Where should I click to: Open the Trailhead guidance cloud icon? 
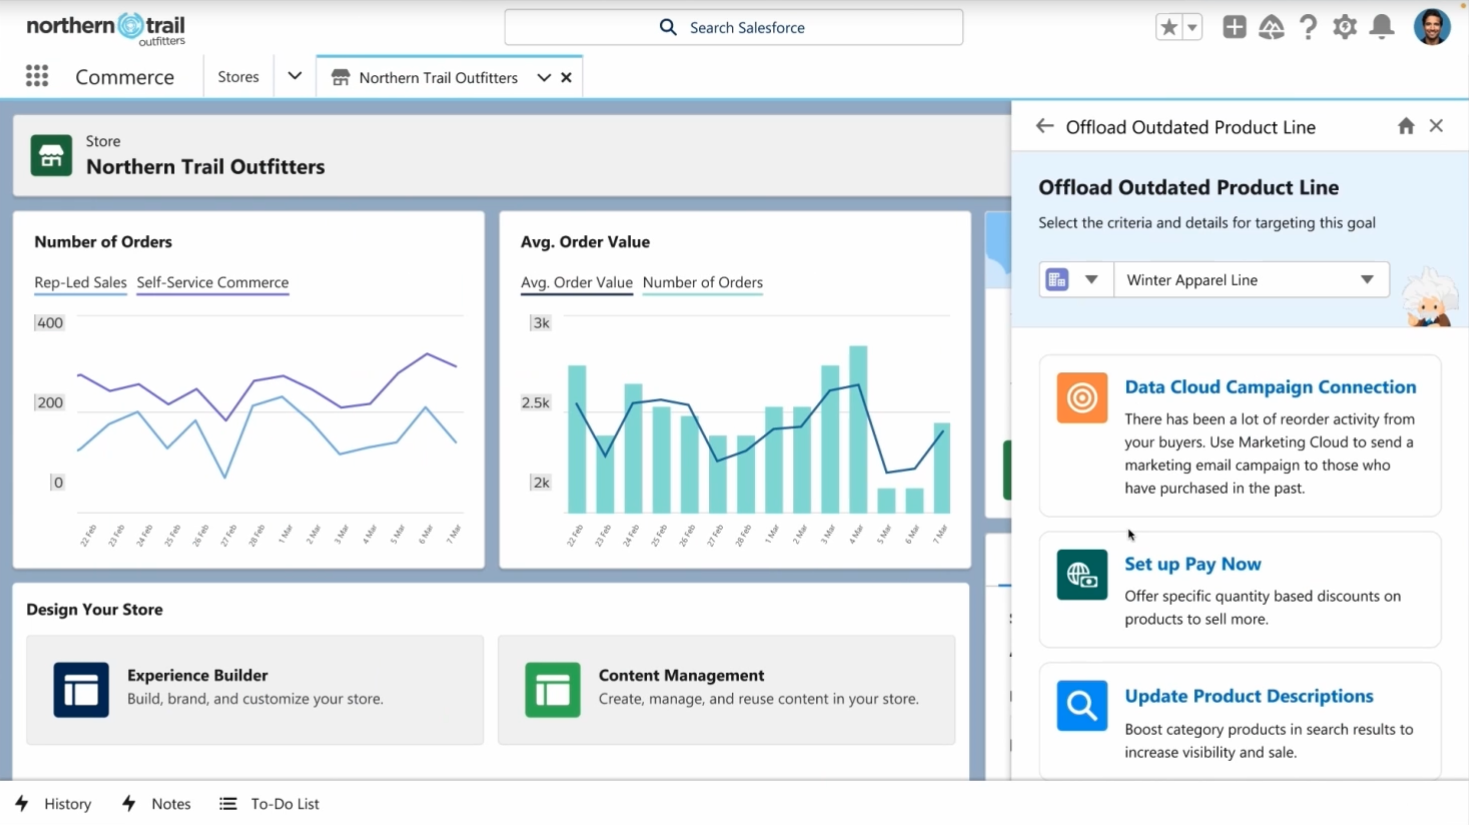tap(1271, 27)
